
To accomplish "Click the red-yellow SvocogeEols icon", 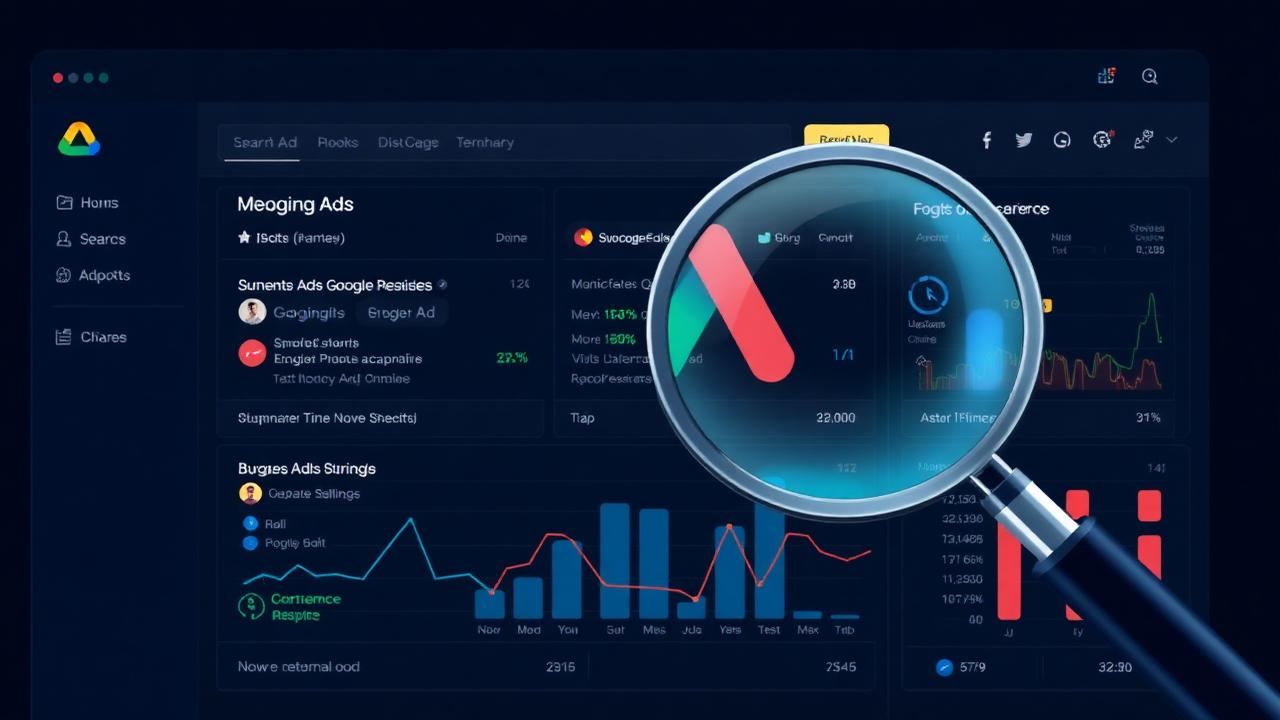I will click(583, 237).
